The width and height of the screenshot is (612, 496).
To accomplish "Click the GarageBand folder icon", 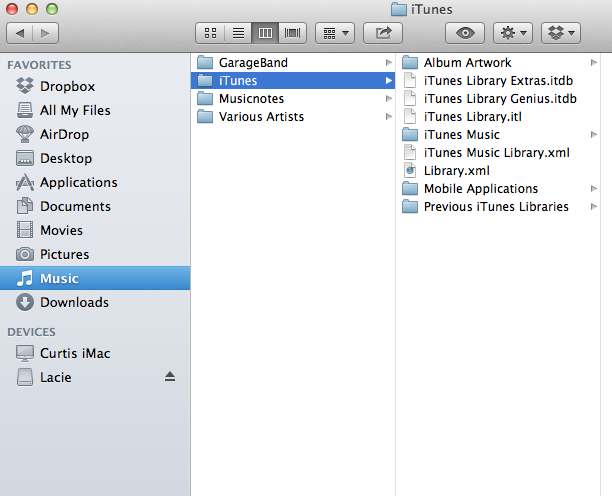I will pos(205,62).
